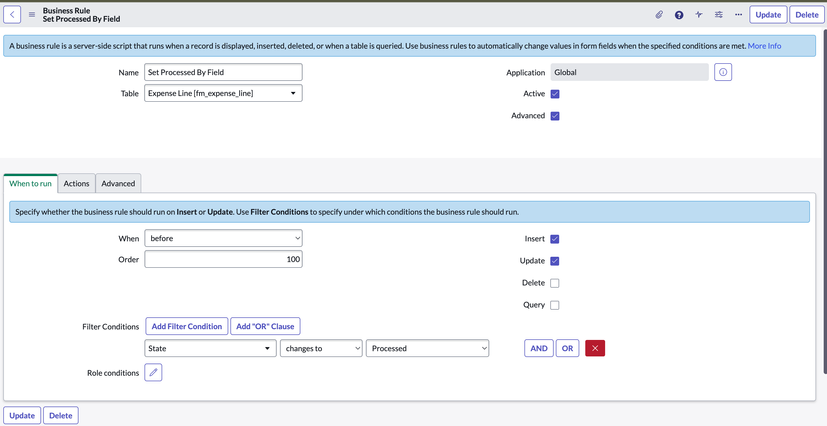Screen dimensions: 827x426
Task: Expand the When dropdown showing before
Action: click(x=223, y=239)
